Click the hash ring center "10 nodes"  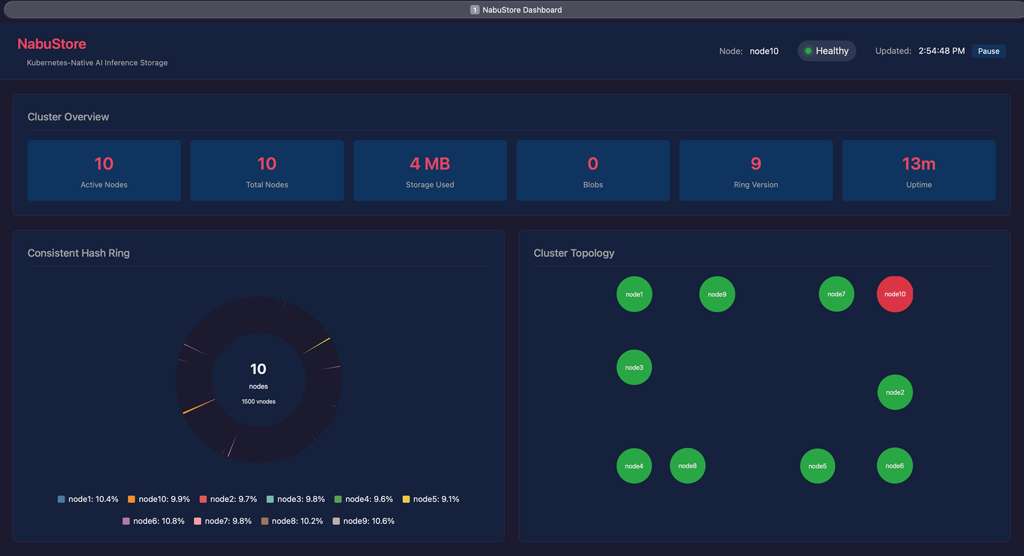pos(259,376)
